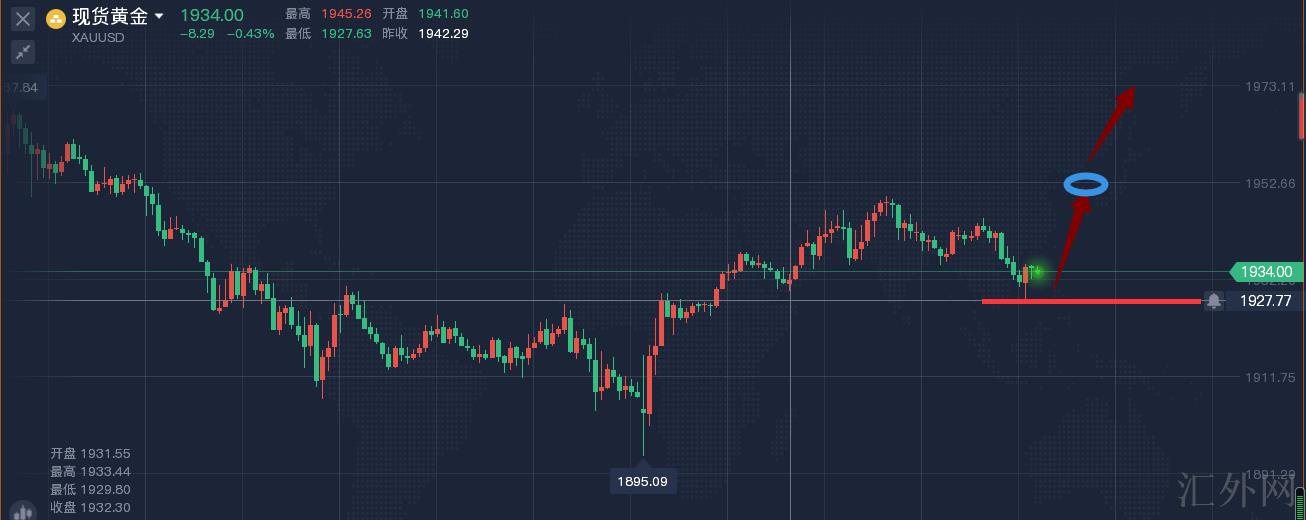Click the 1973.11 price axis label
Image resolution: width=1306 pixels, height=520 pixels.
(x=1270, y=87)
